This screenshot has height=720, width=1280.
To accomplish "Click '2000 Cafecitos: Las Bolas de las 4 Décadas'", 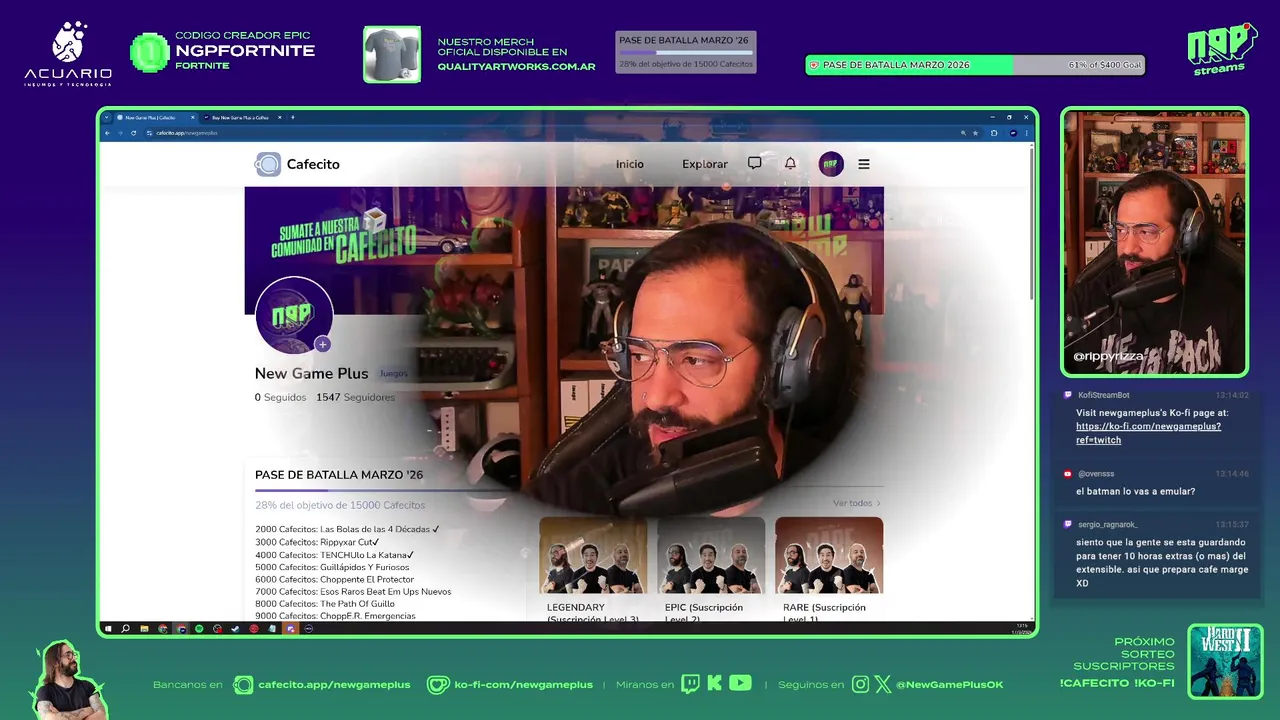I will pyautogui.click(x=347, y=529).
